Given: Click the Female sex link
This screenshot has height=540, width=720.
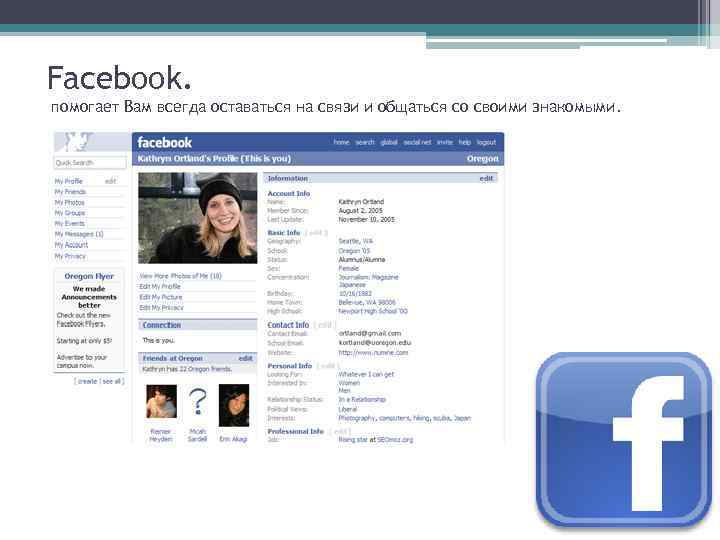Looking at the screenshot, I should [x=349, y=268].
